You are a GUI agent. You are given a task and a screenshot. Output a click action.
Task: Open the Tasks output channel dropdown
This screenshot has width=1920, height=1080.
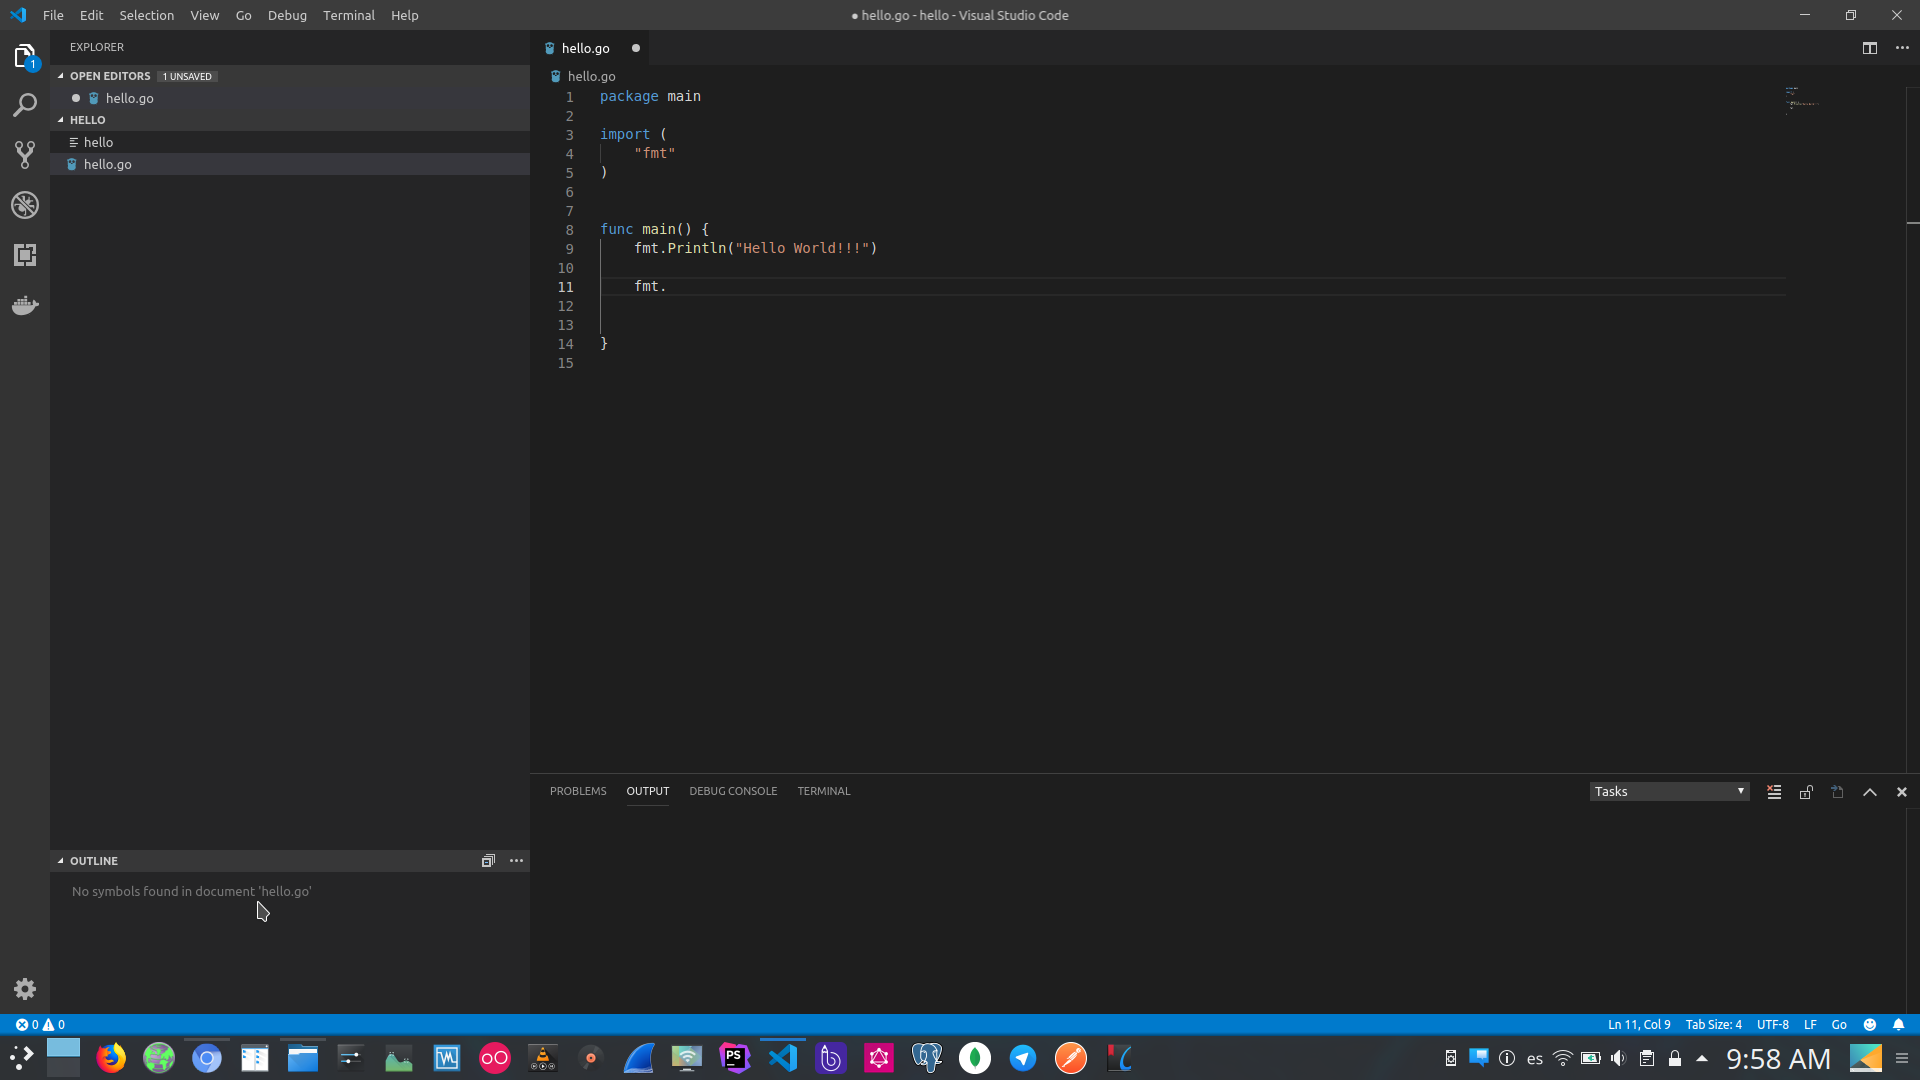coord(1668,791)
